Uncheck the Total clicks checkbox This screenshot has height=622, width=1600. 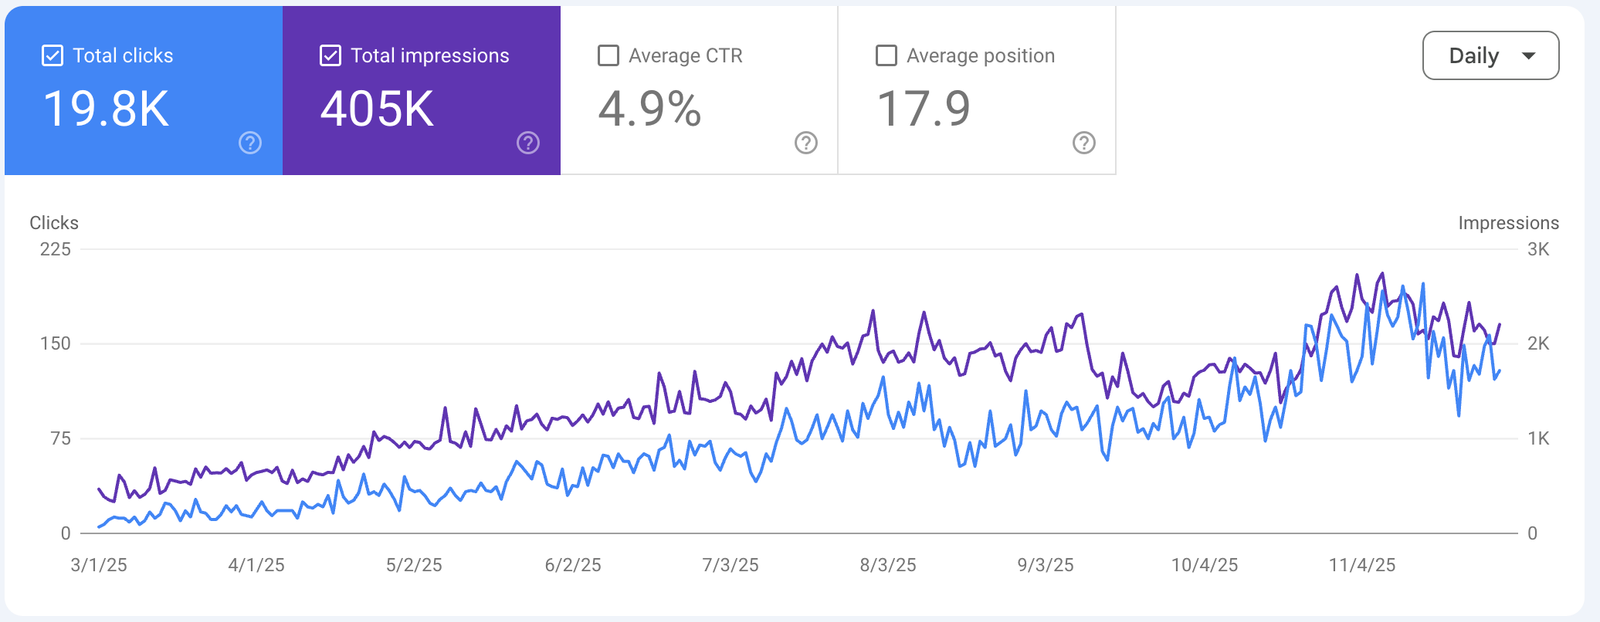tap(52, 56)
